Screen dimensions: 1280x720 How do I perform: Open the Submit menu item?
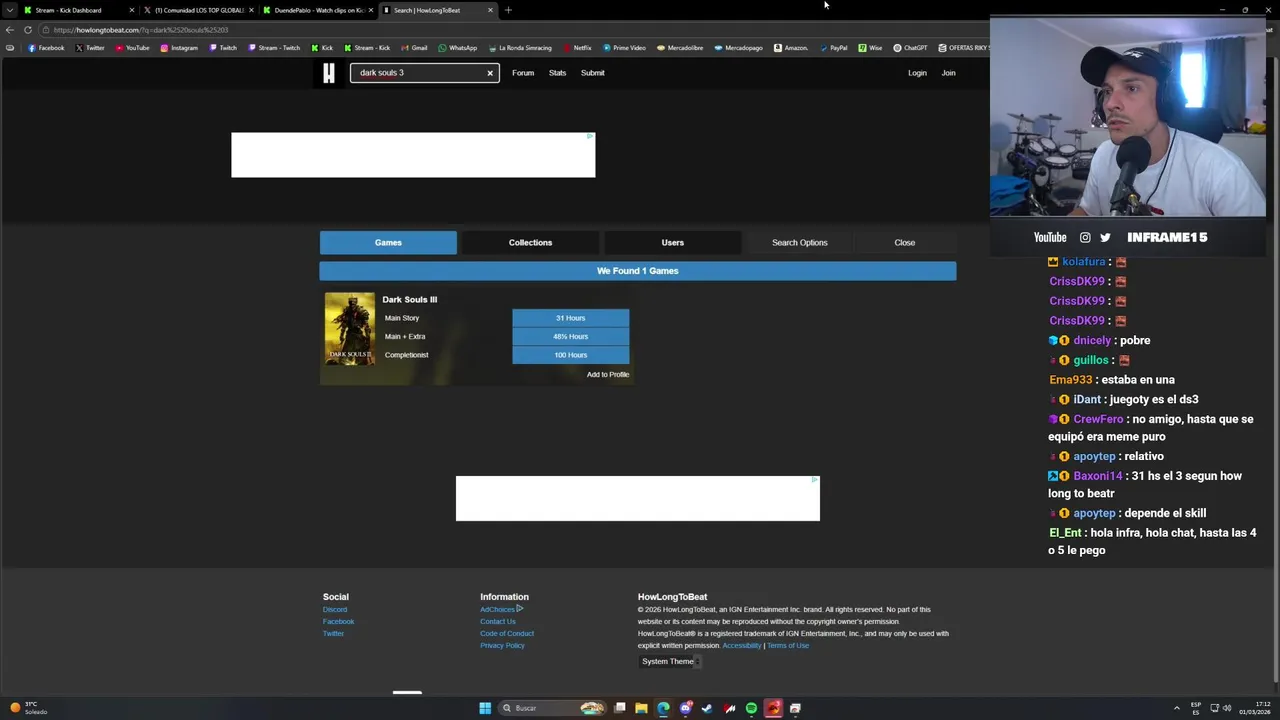593,73
